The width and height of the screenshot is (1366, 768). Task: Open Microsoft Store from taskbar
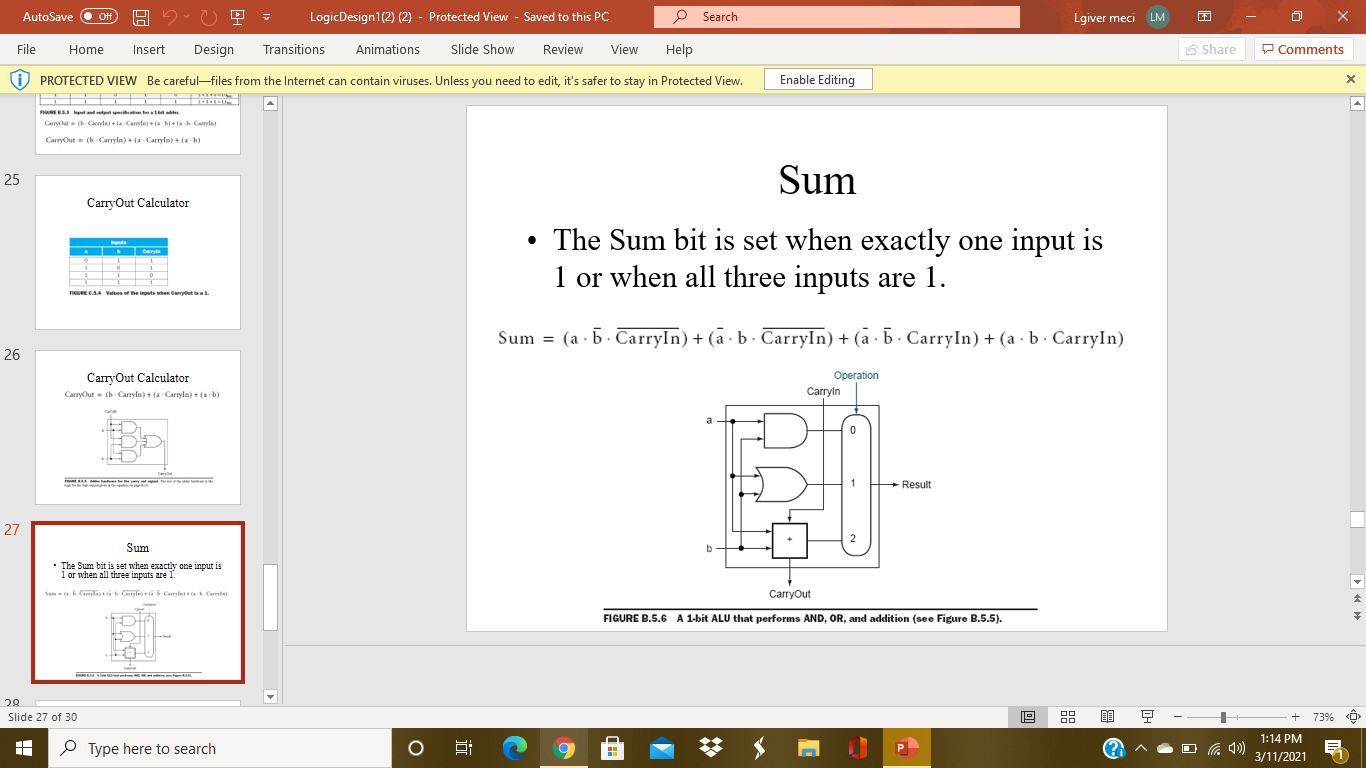(x=612, y=748)
